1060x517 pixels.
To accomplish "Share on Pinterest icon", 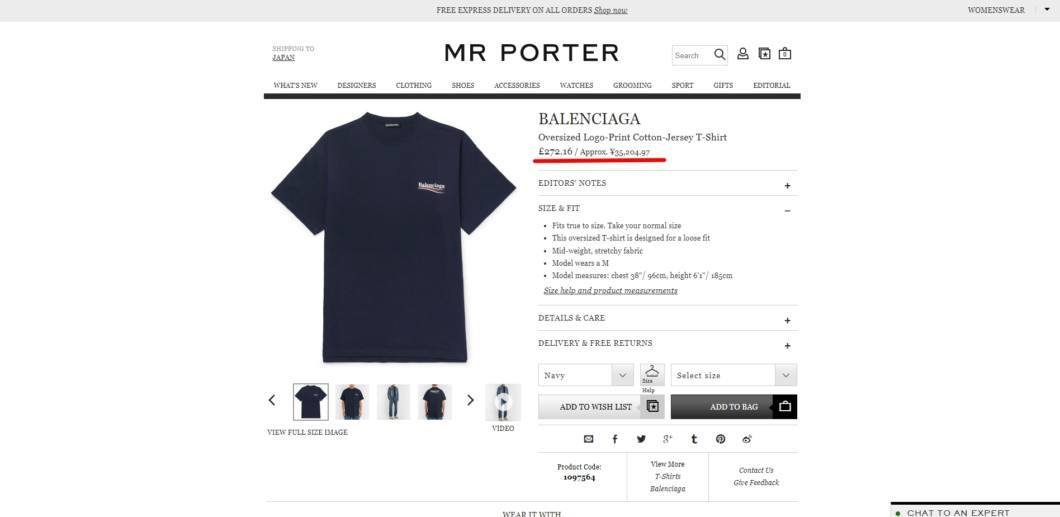I will click(x=721, y=439).
